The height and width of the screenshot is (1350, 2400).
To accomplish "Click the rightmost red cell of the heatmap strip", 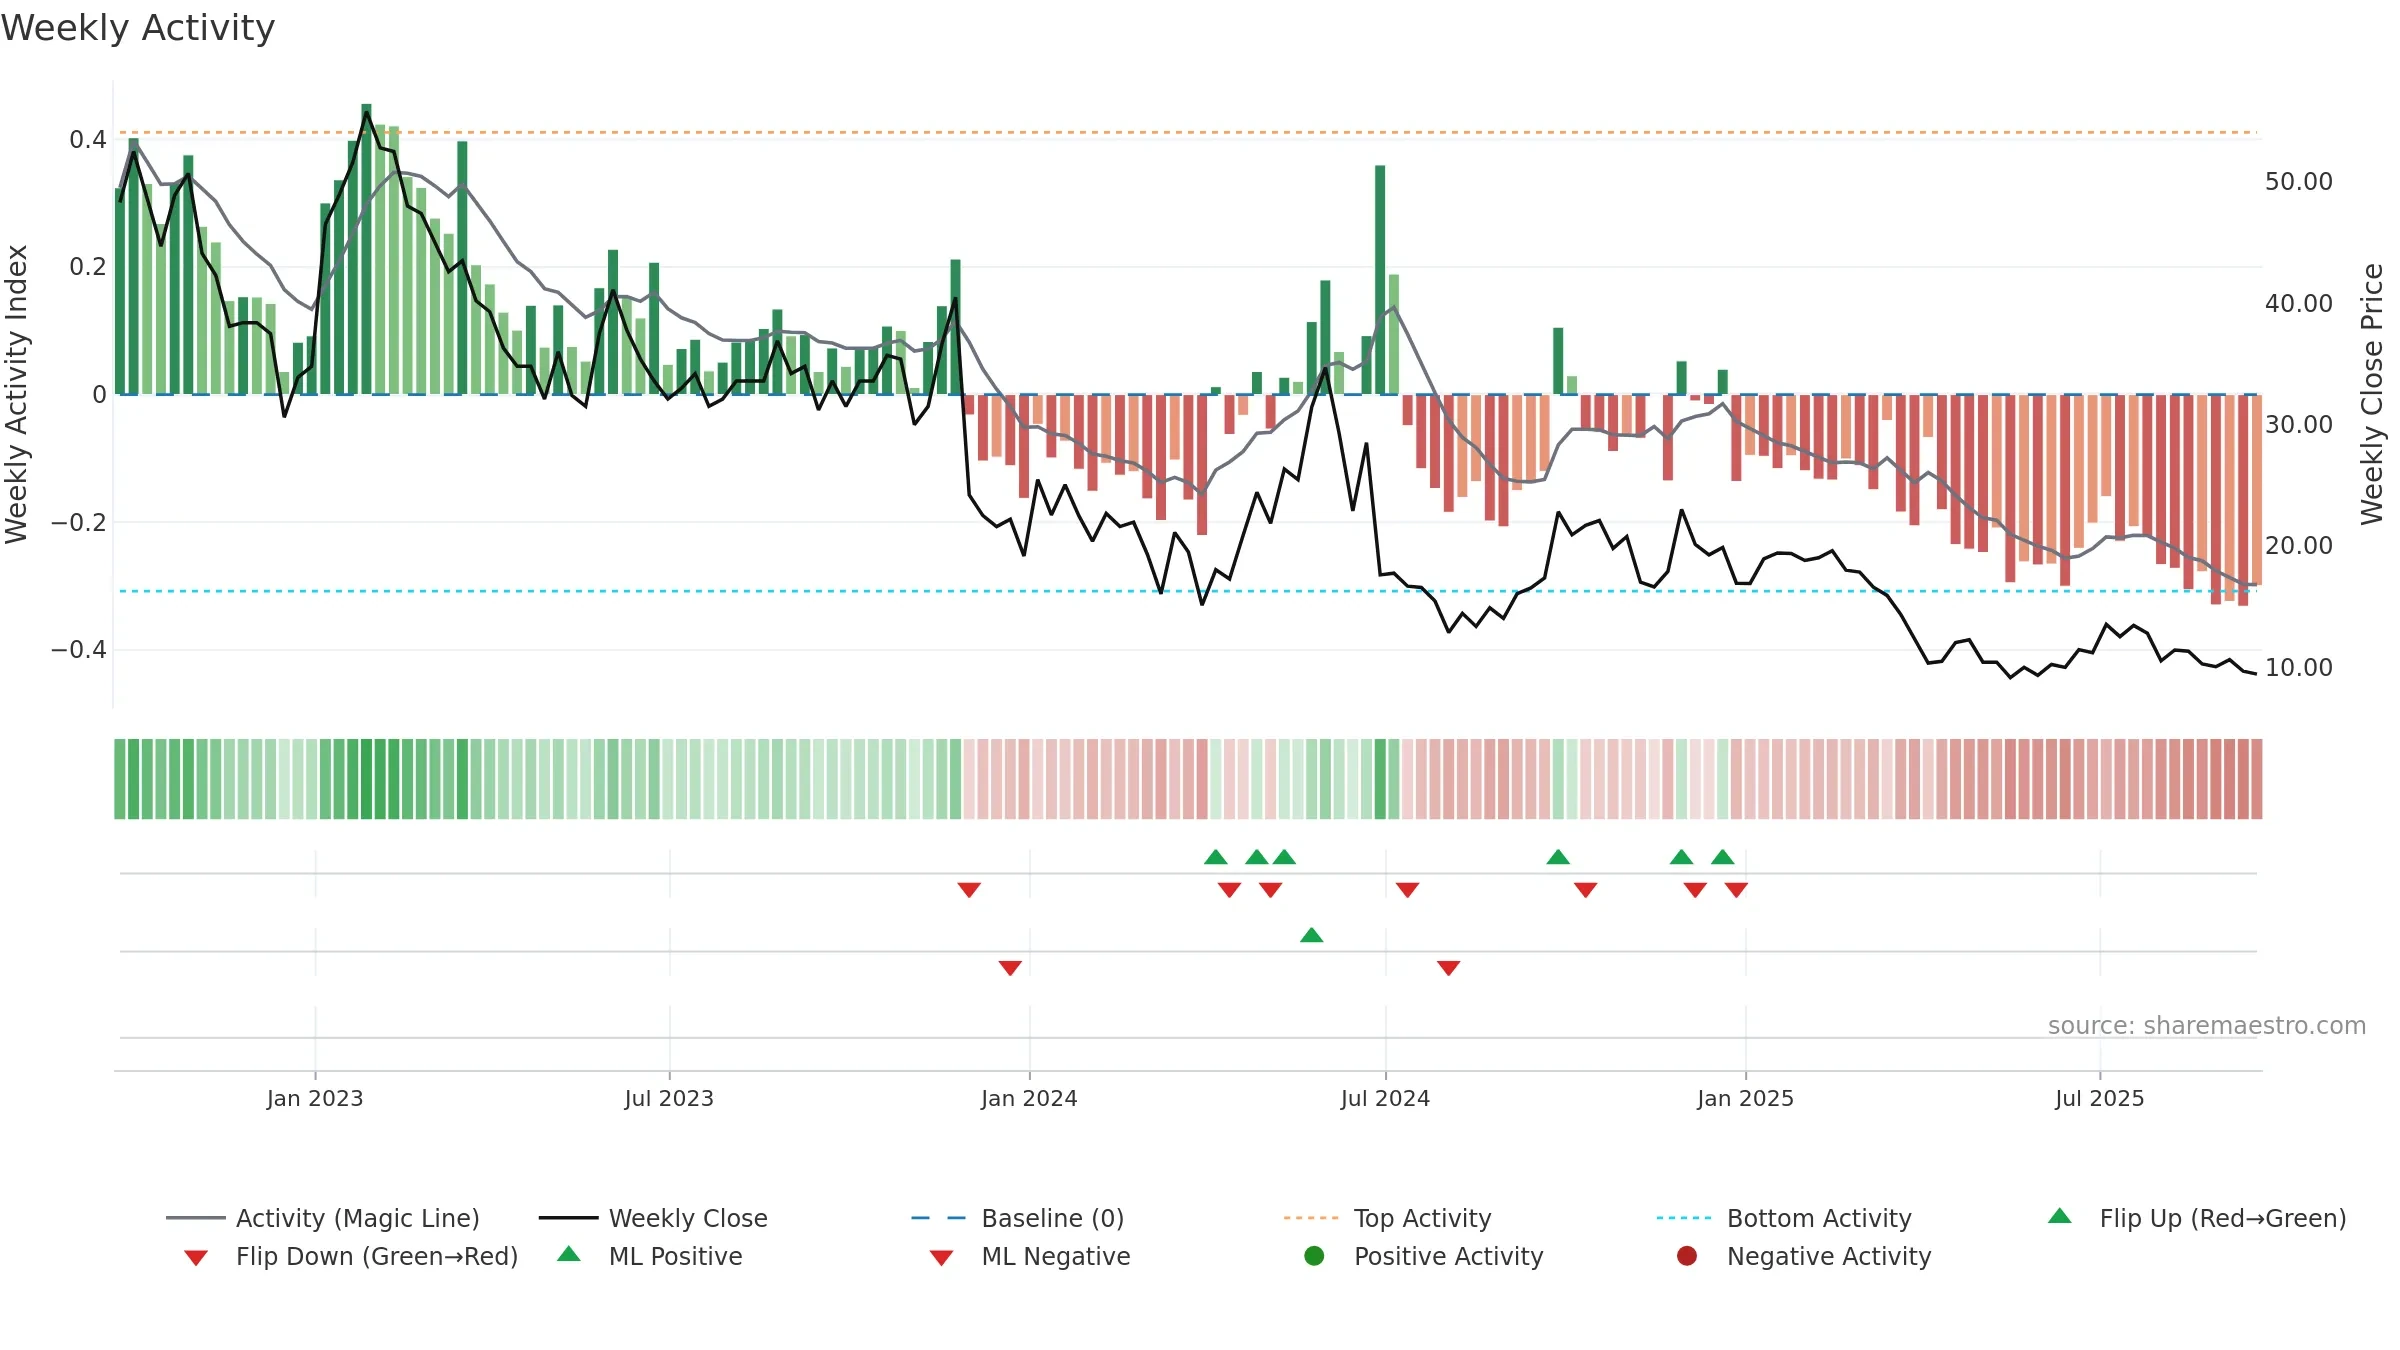I will 2257,779.
